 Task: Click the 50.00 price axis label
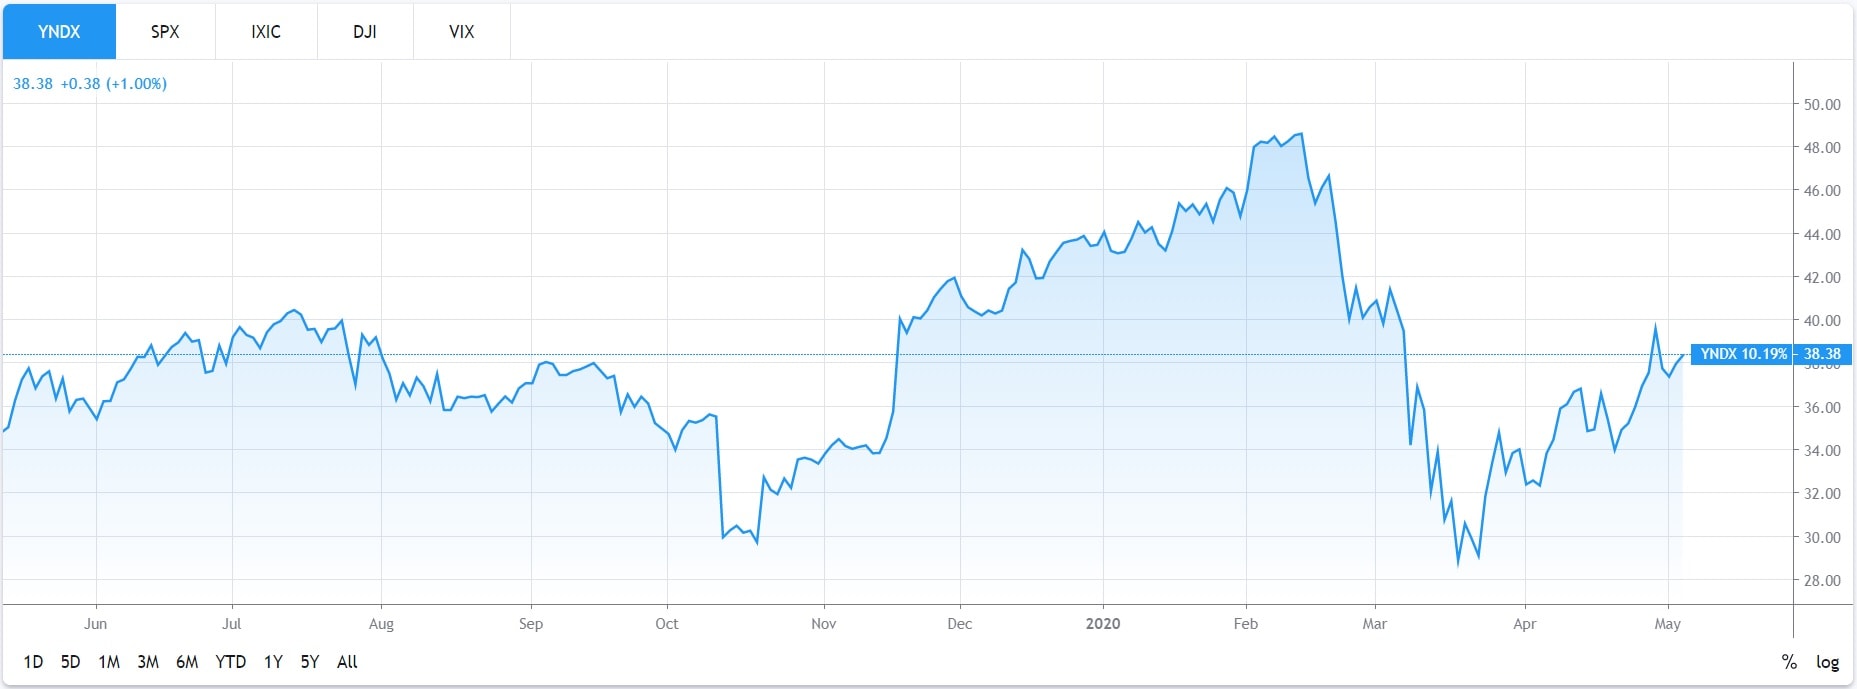point(1821,104)
